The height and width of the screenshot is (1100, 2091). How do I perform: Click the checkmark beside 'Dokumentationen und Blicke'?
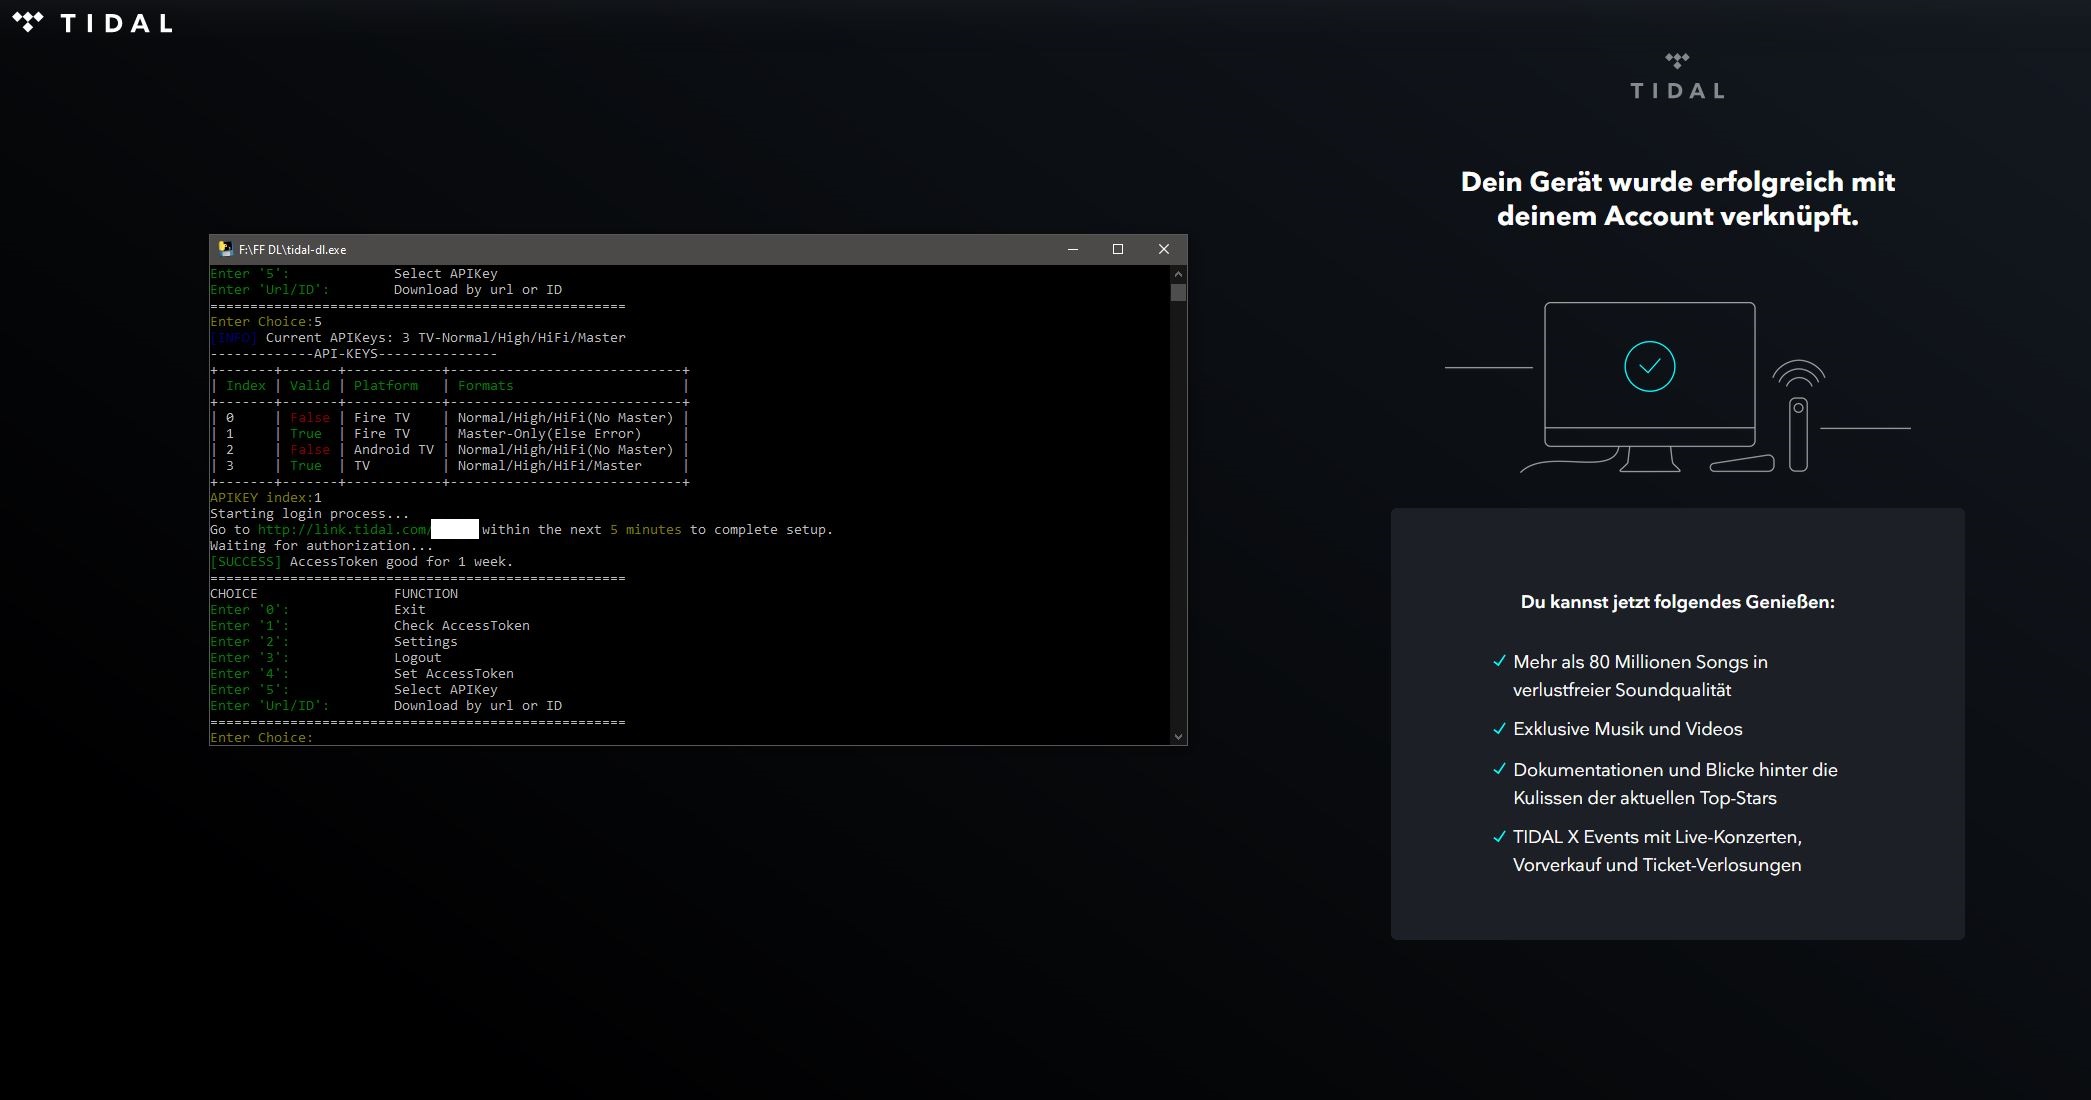tap(1498, 768)
